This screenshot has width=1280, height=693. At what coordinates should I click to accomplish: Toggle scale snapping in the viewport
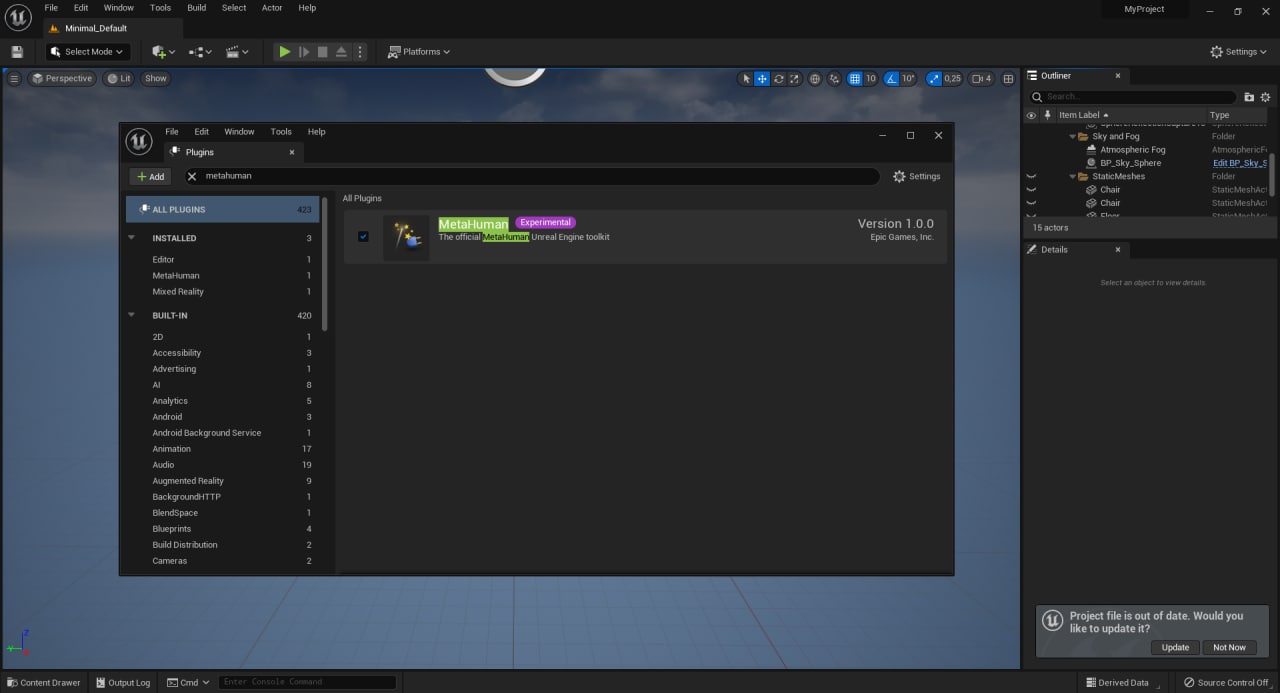click(933, 78)
